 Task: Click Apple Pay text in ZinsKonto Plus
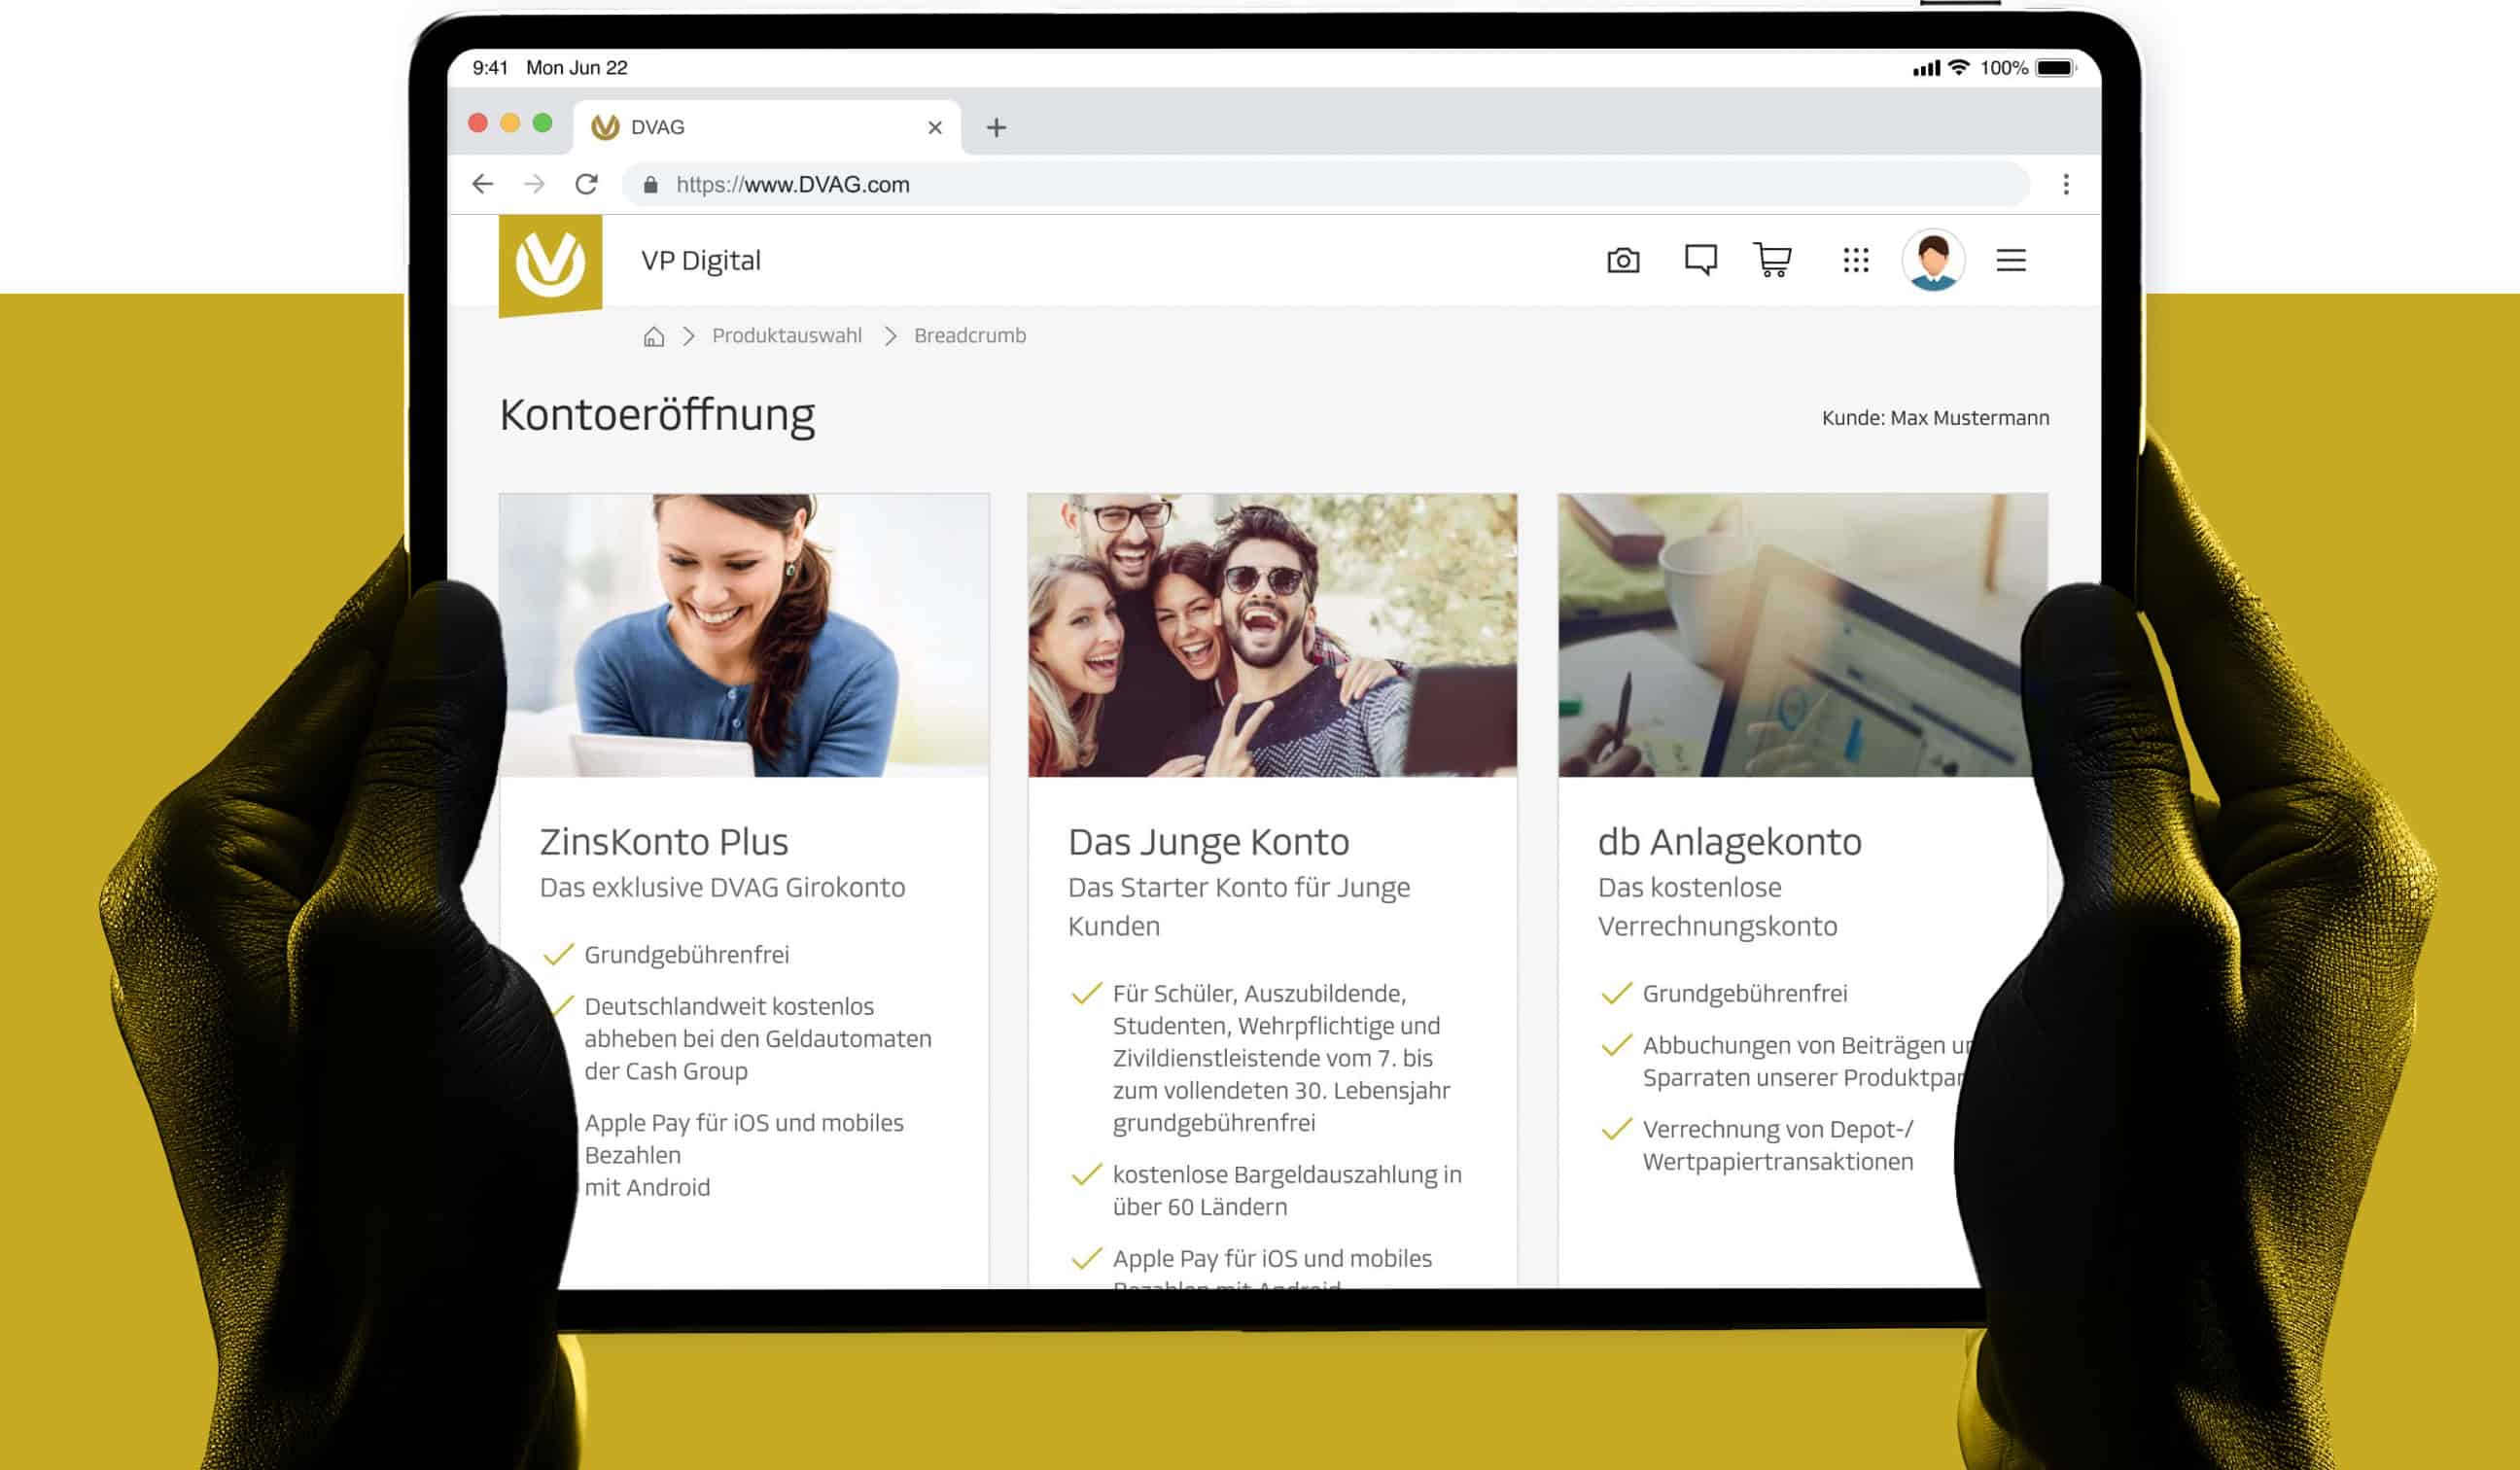pos(744,1155)
